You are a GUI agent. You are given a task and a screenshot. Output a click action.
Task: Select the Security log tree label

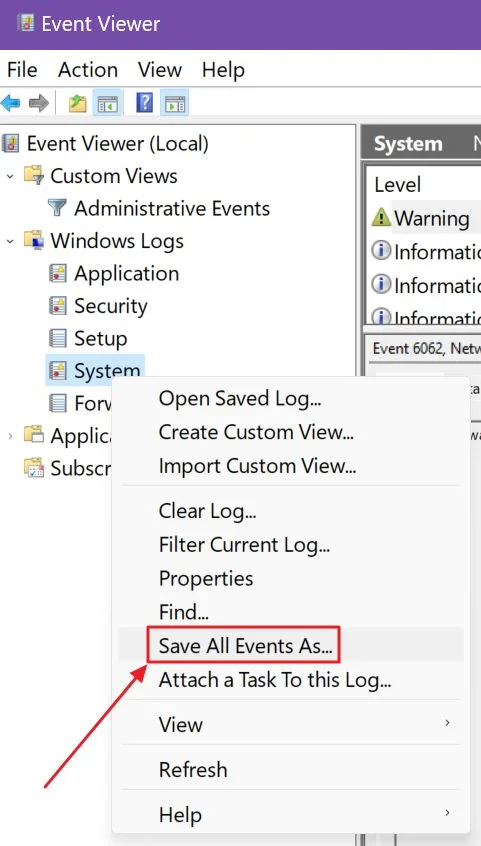coord(111,306)
